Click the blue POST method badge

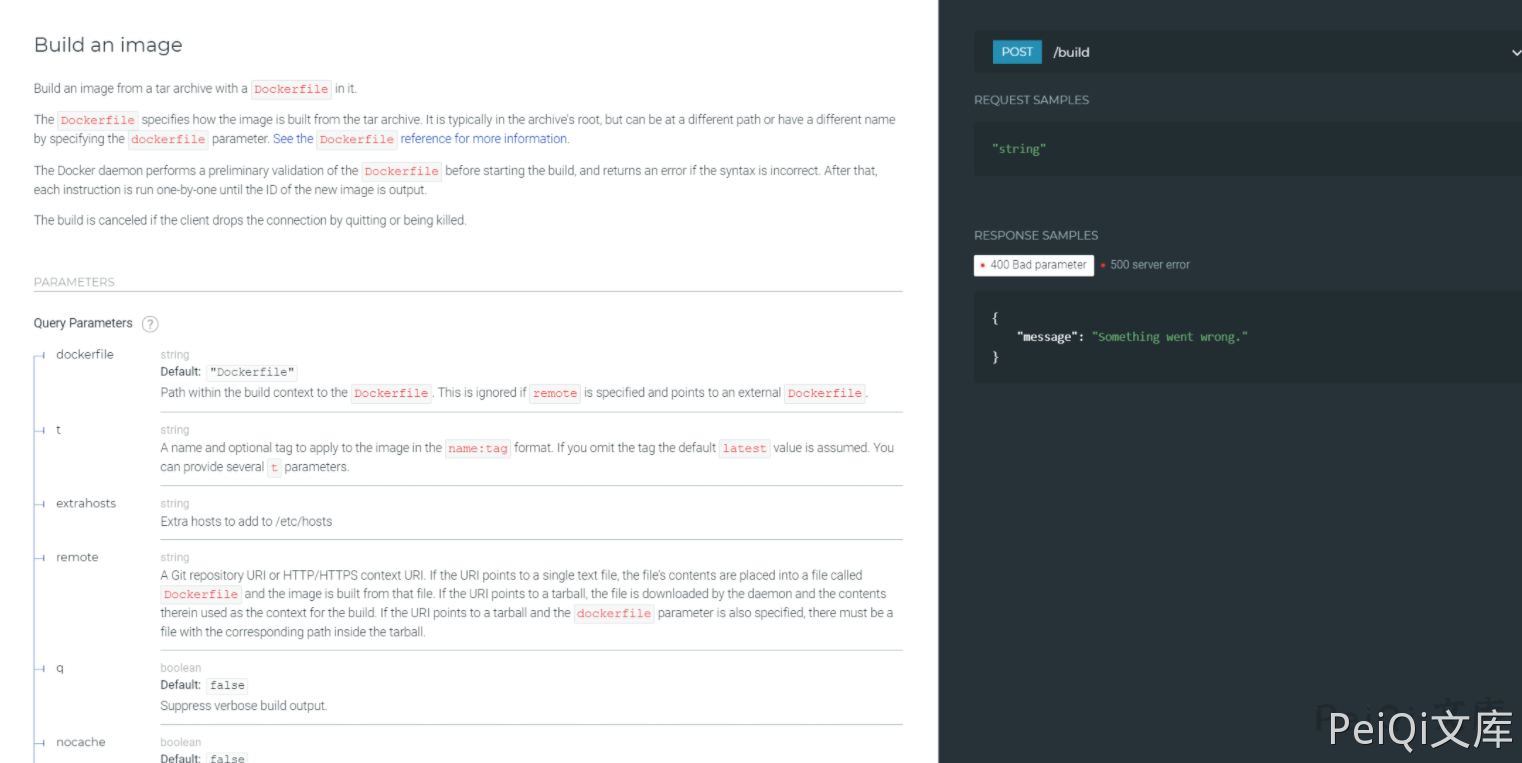click(x=1017, y=52)
